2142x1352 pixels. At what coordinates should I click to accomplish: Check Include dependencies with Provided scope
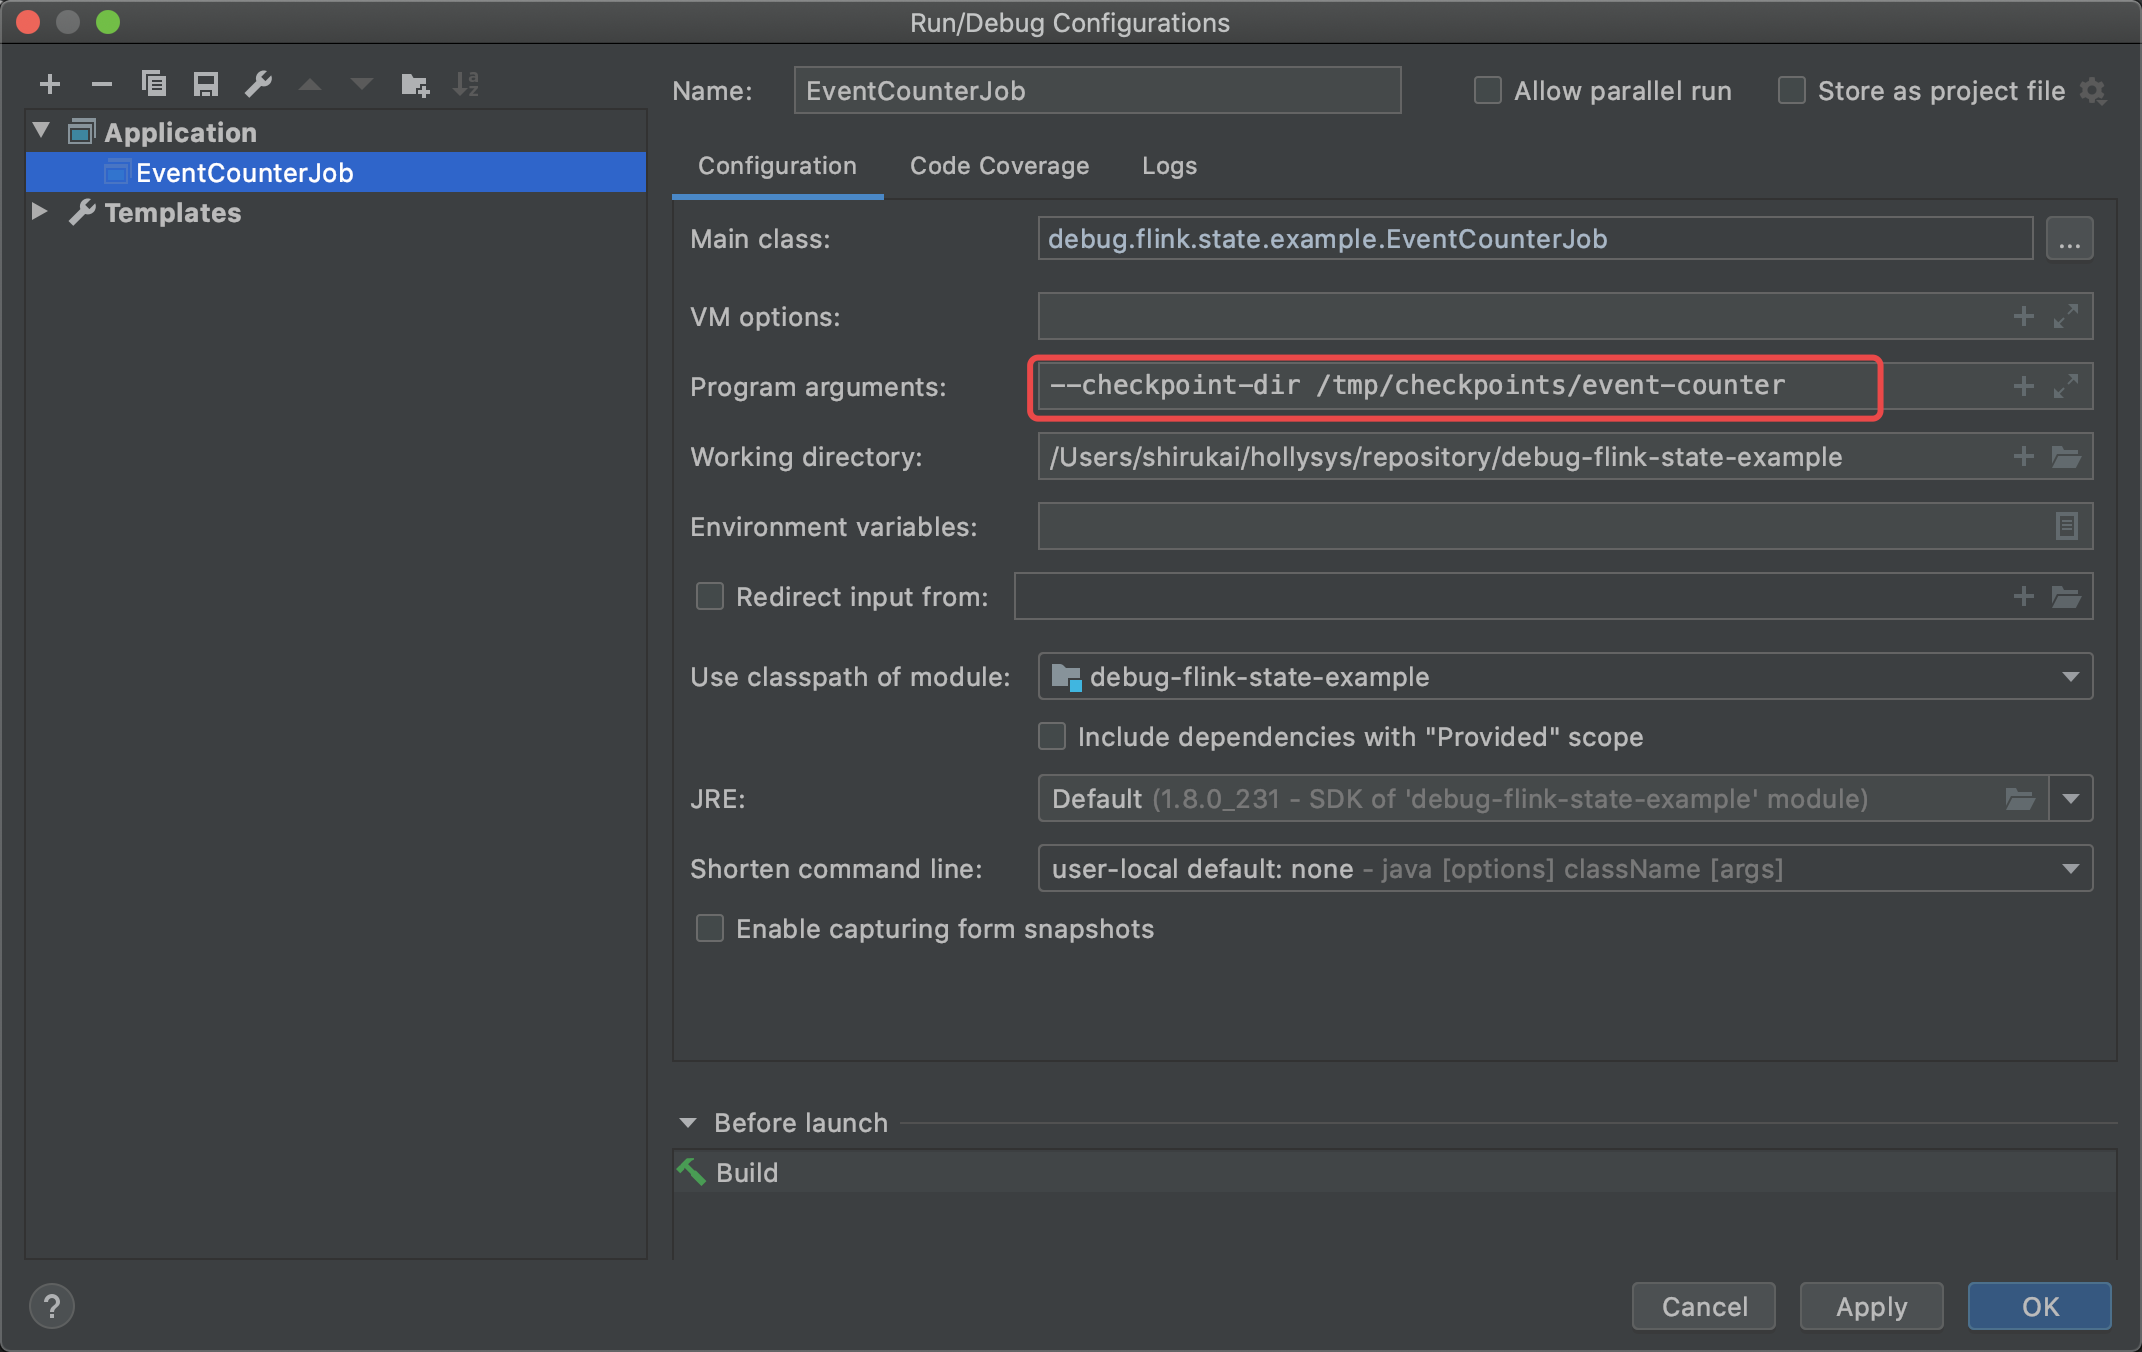(x=1052, y=737)
